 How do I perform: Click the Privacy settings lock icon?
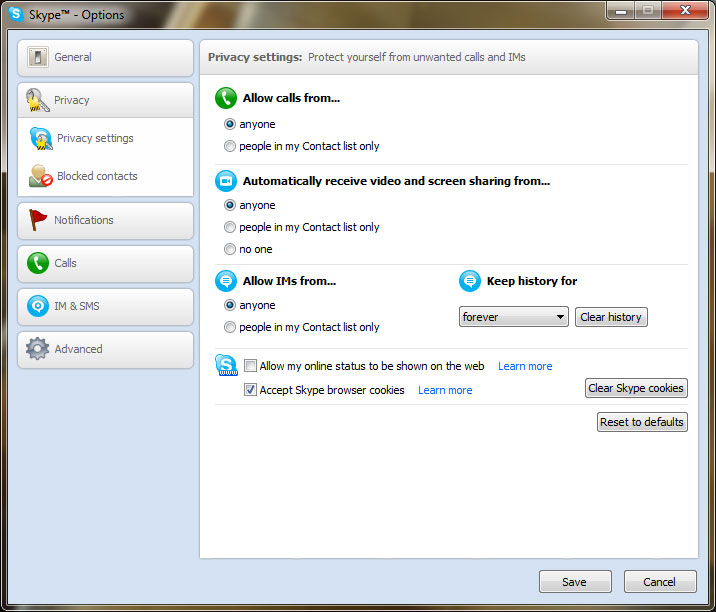[41, 138]
